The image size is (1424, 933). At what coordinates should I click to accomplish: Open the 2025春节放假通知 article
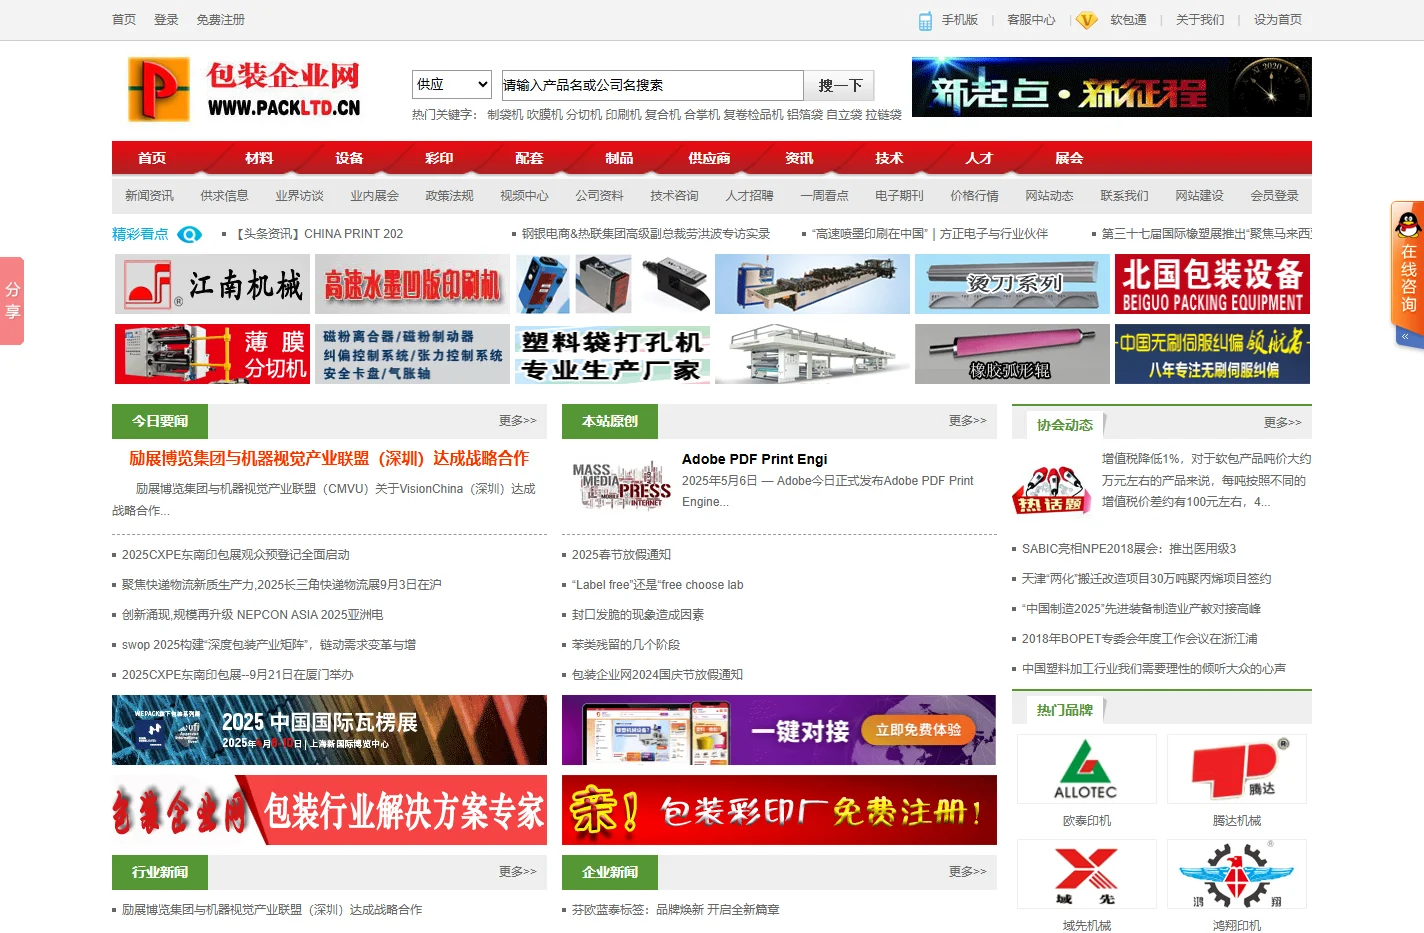coord(621,555)
